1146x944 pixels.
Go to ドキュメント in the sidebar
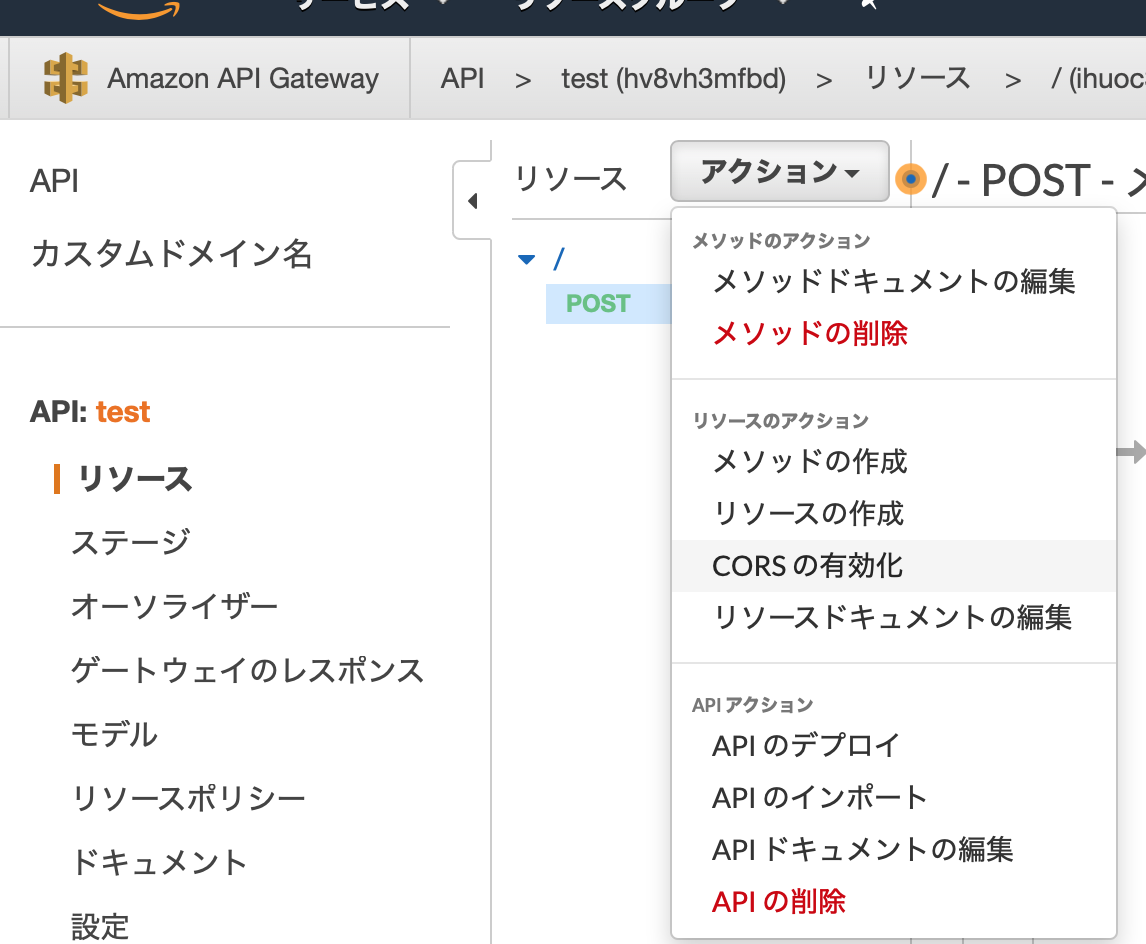point(159,862)
